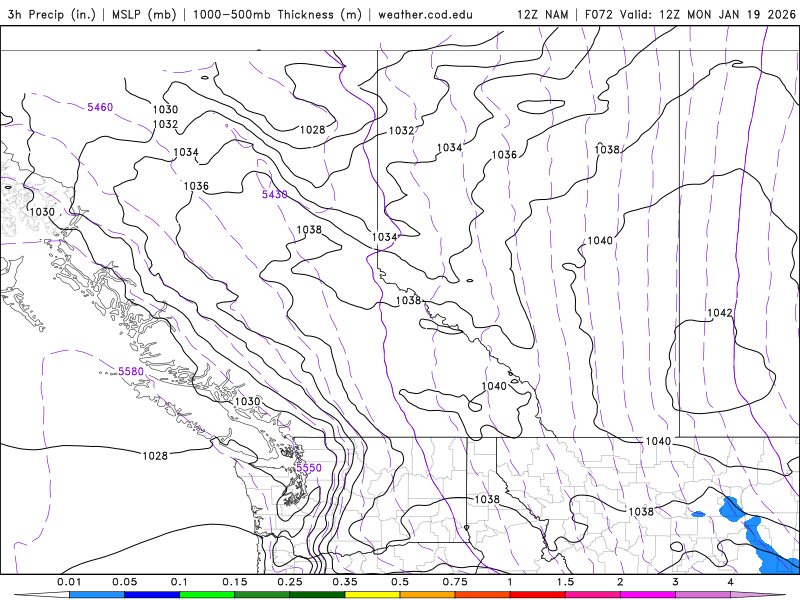Image resolution: width=800 pixels, height=600 pixels.
Task: Click the violet 3–4 legend swatch
Action: (703, 595)
